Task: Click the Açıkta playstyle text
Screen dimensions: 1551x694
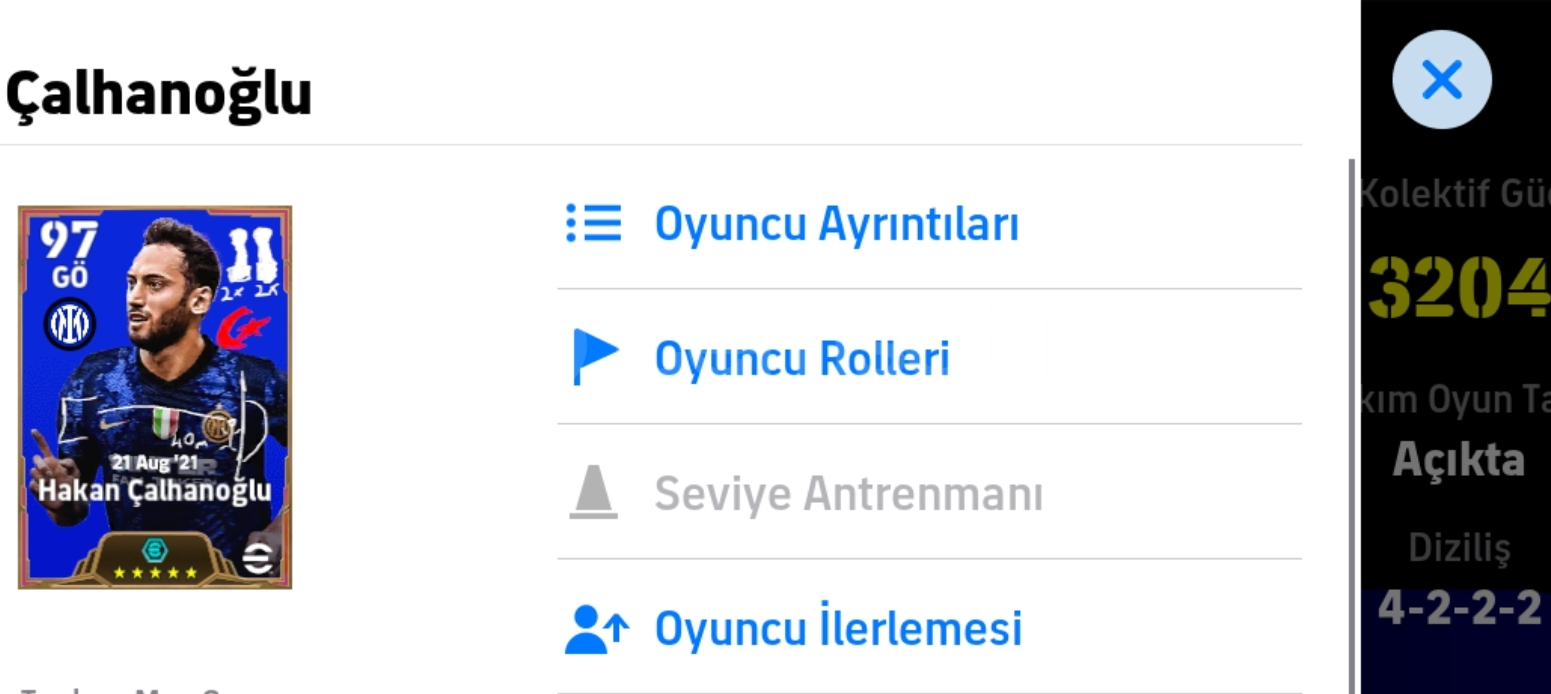Action: 1459,460
